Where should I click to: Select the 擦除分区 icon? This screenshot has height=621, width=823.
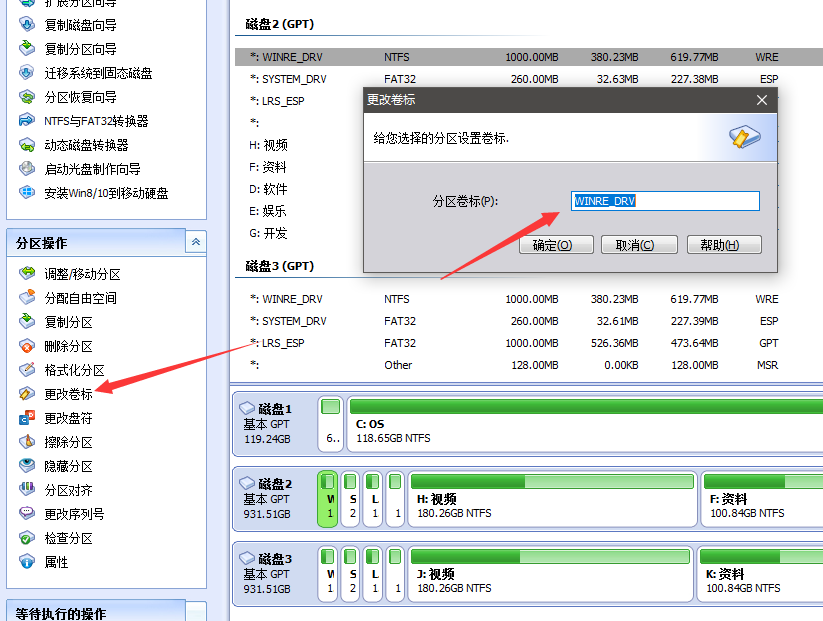27,442
